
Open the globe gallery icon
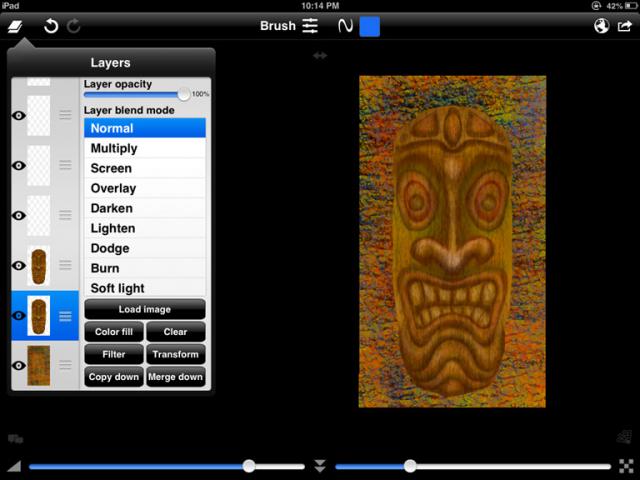point(601,26)
